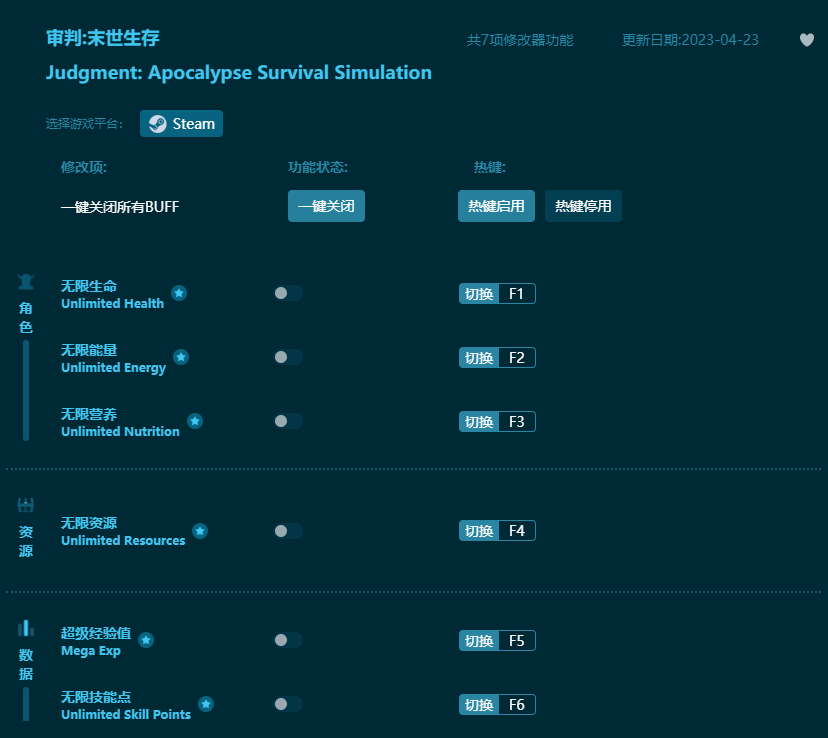Click the star icon next to Mega Exp

(146, 641)
